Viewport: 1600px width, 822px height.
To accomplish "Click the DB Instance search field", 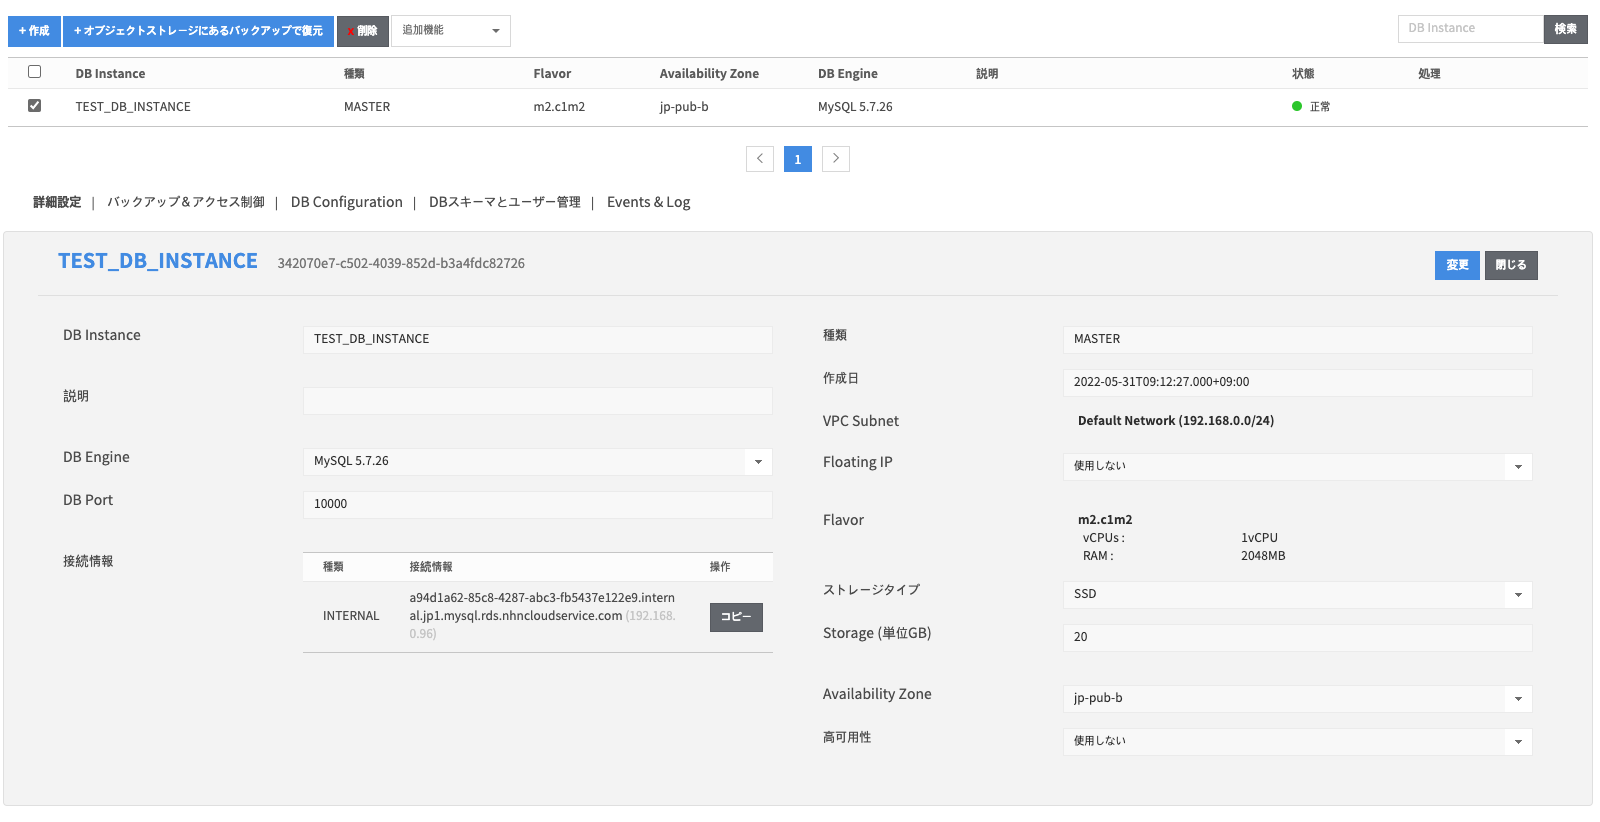I will pyautogui.click(x=1470, y=29).
